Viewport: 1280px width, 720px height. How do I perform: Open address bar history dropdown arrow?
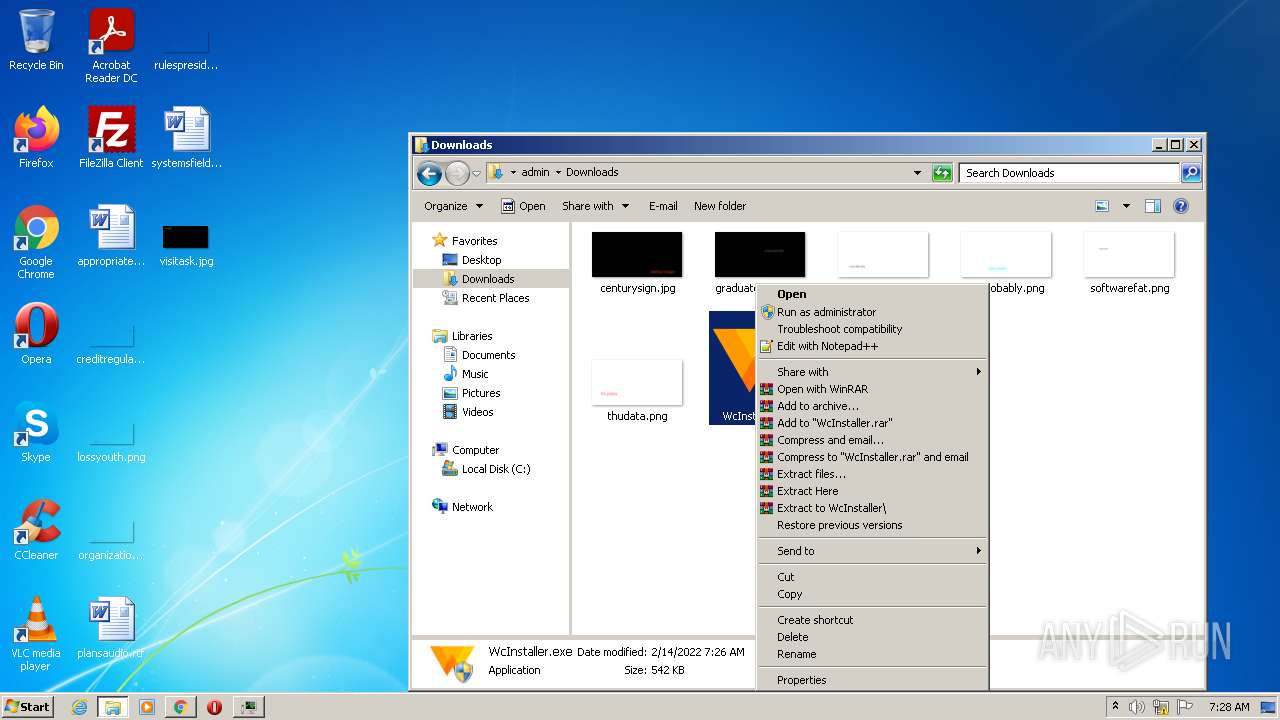(x=917, y=173)
